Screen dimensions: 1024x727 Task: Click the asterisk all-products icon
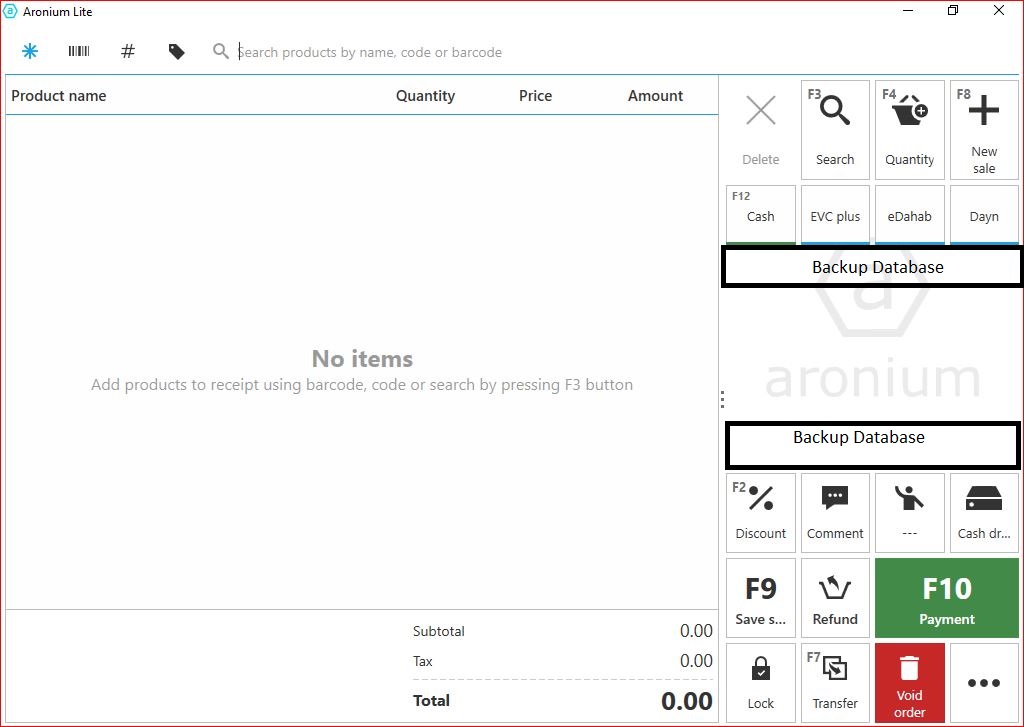[x=30, y=52]
